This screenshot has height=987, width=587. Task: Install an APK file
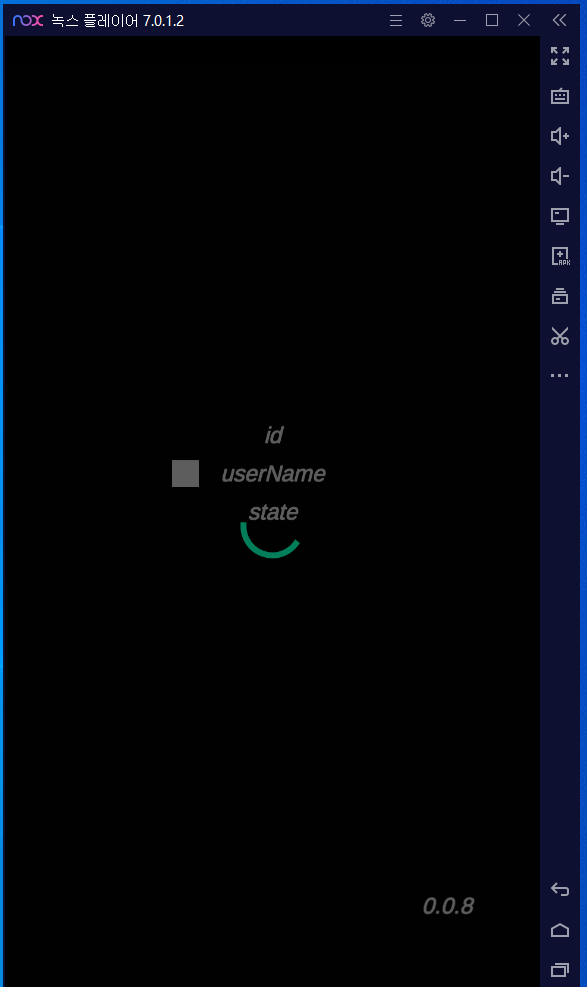coord(560,256)
